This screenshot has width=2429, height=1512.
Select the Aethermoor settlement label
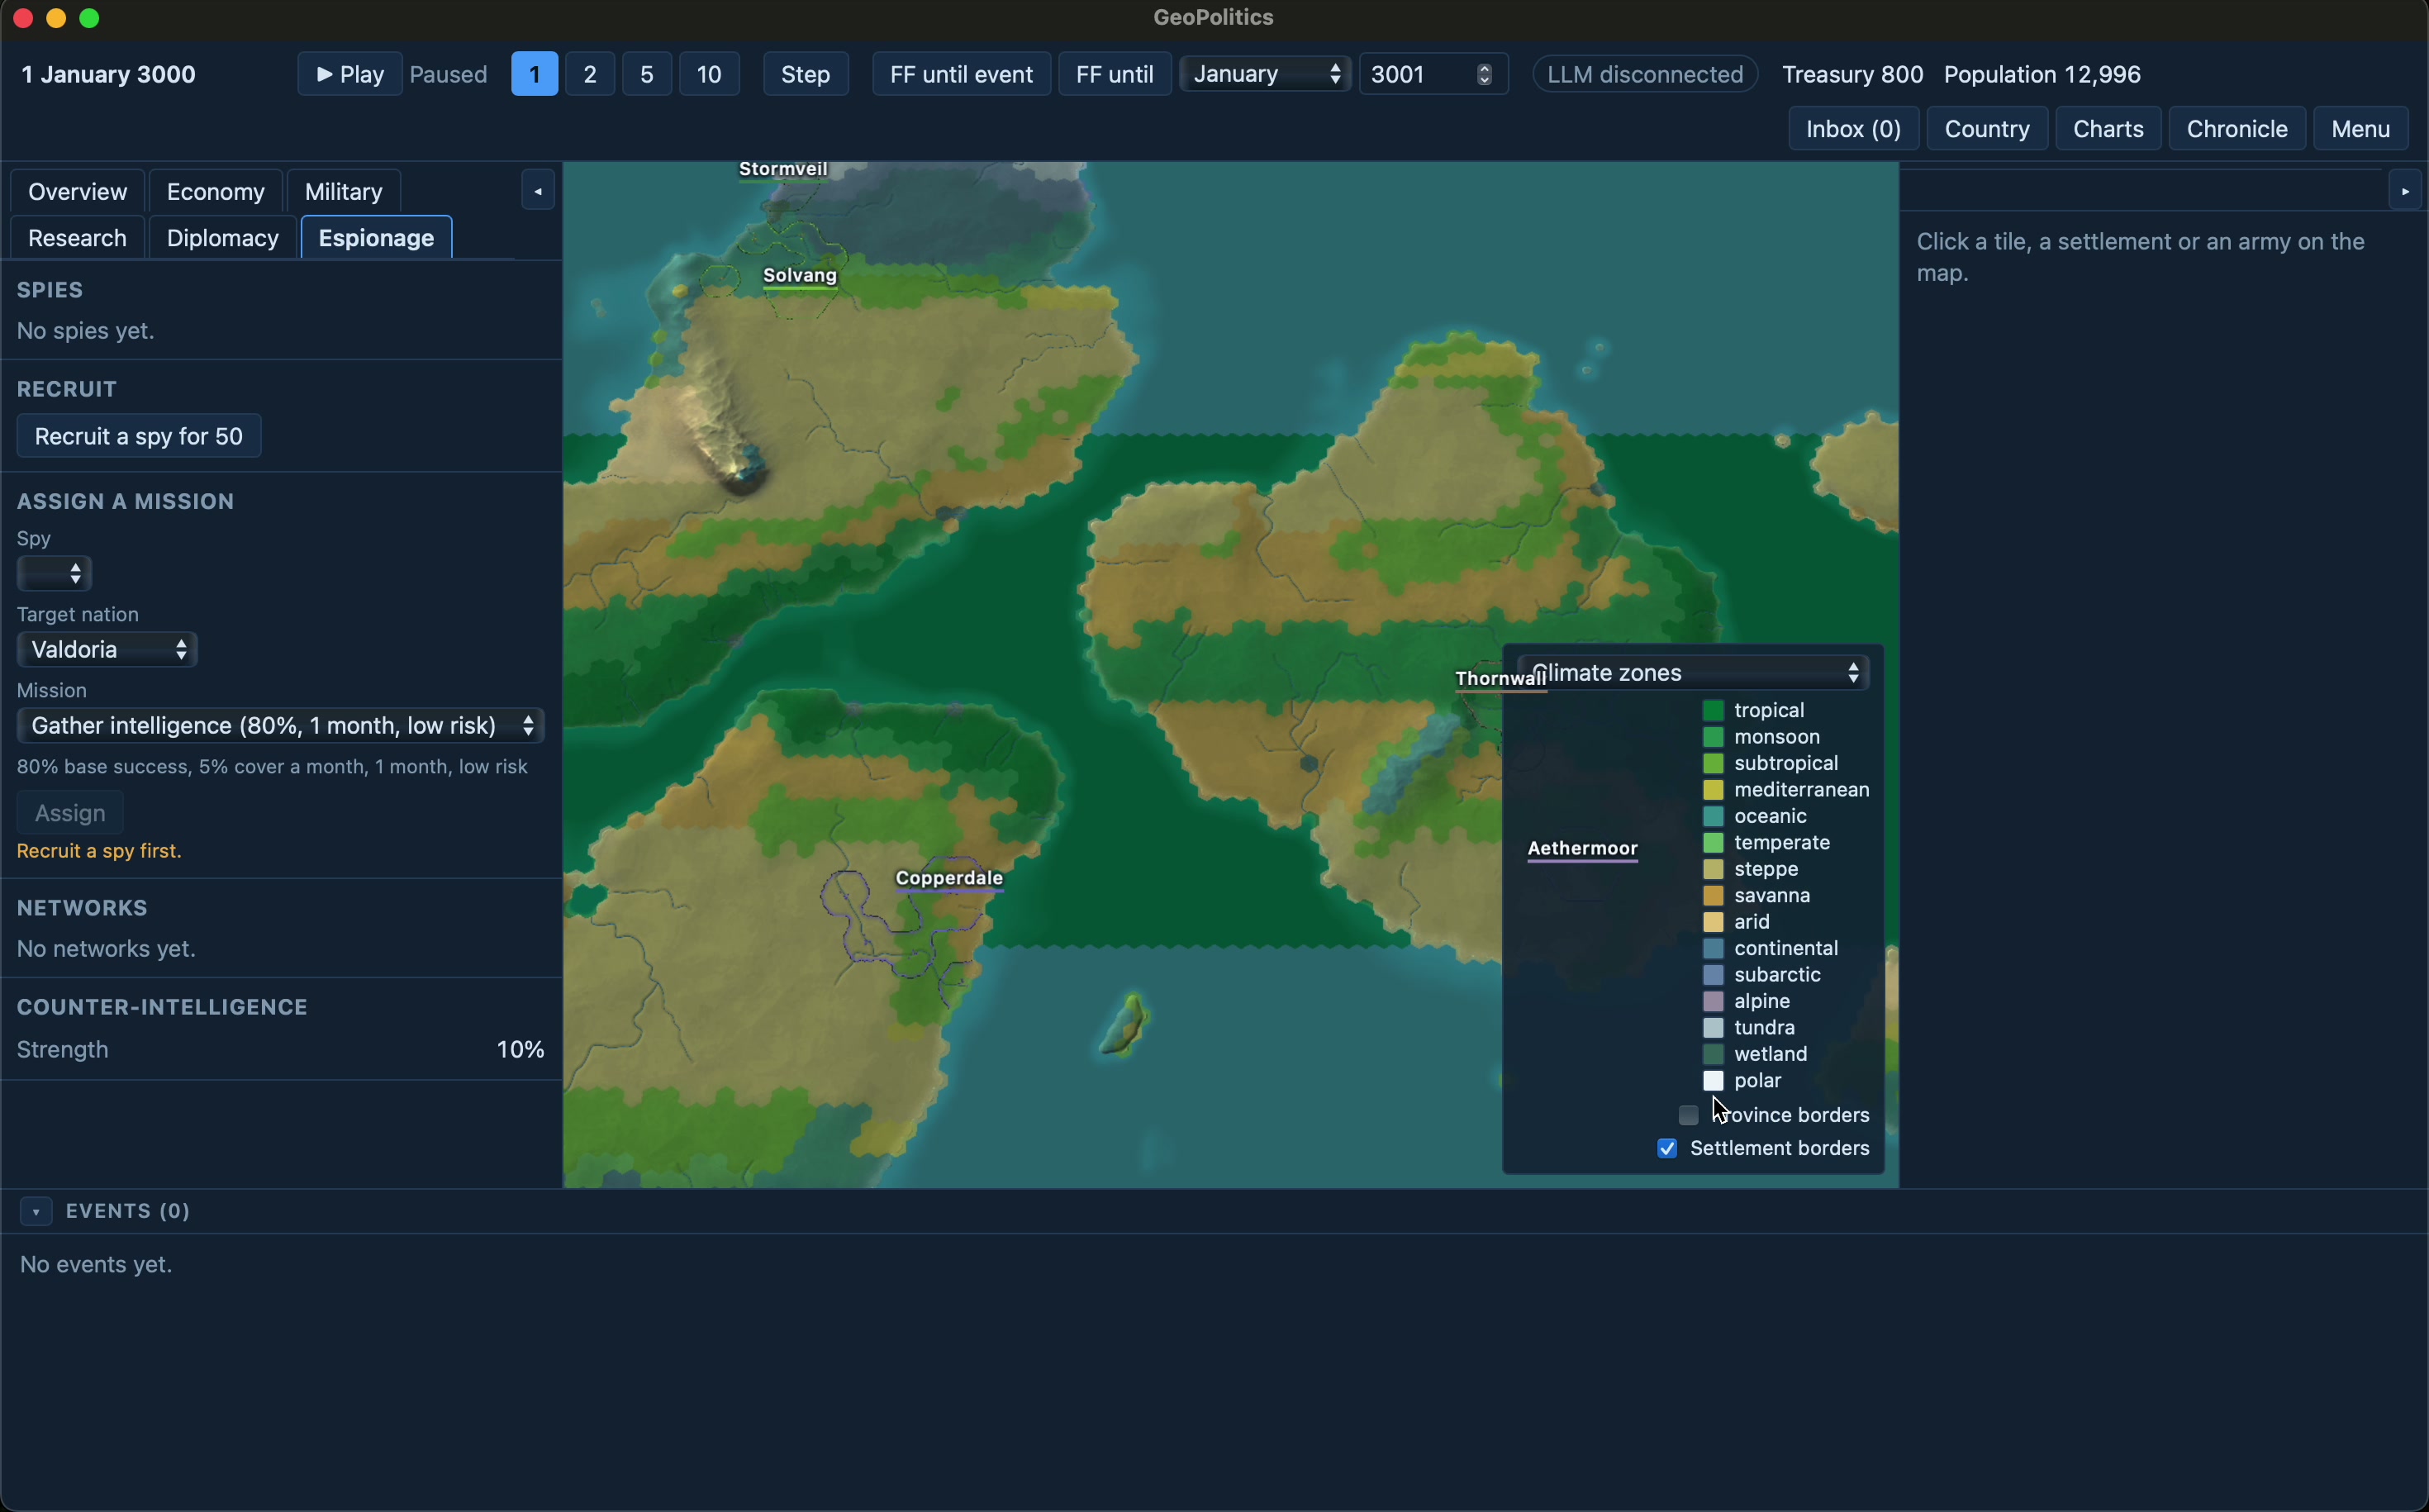pos(1582,848)
